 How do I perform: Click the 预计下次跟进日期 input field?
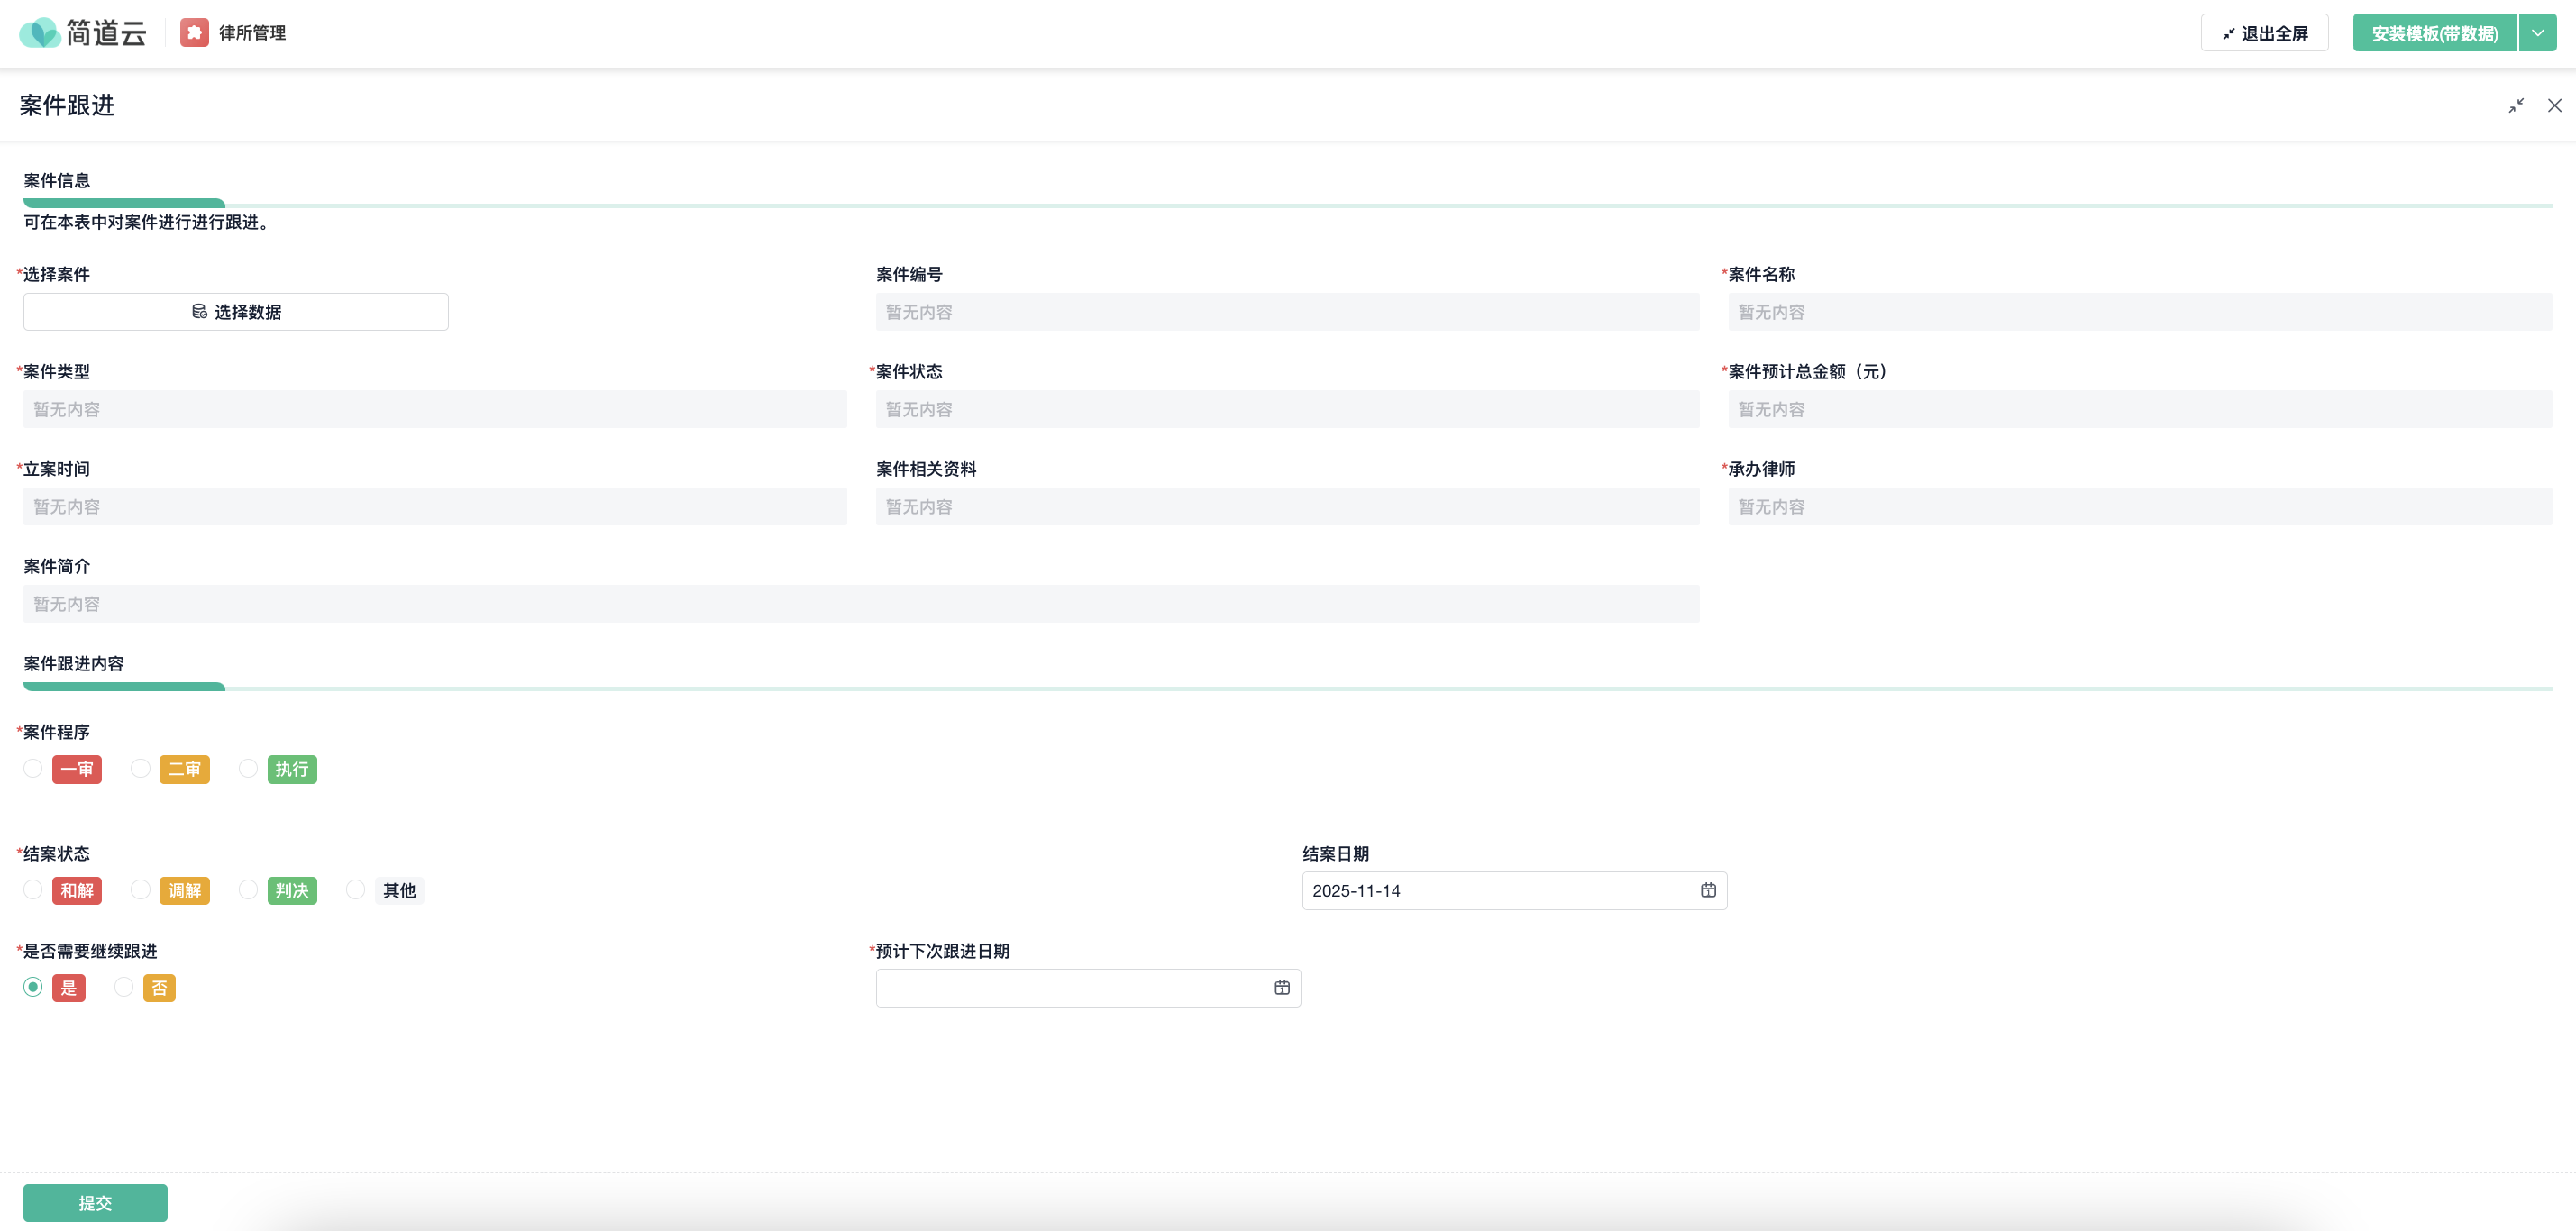(x=1070, y=988)
